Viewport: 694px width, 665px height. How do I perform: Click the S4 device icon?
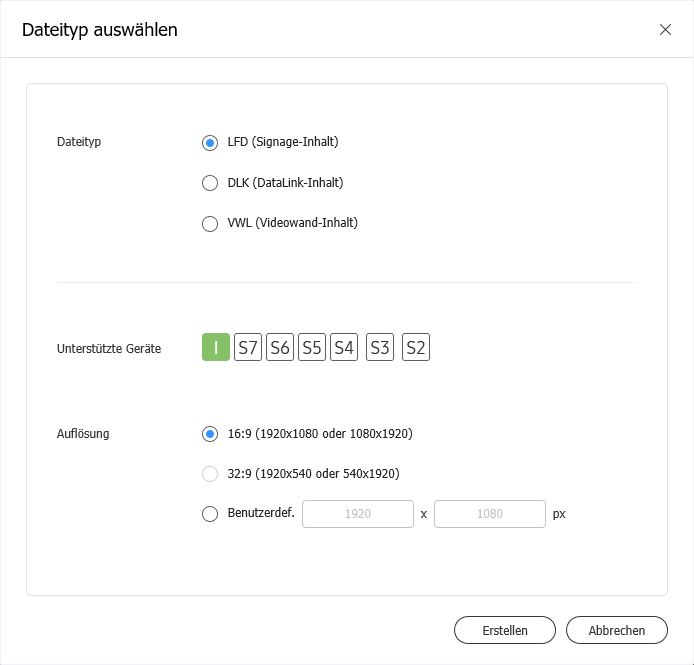coord(344,348)
